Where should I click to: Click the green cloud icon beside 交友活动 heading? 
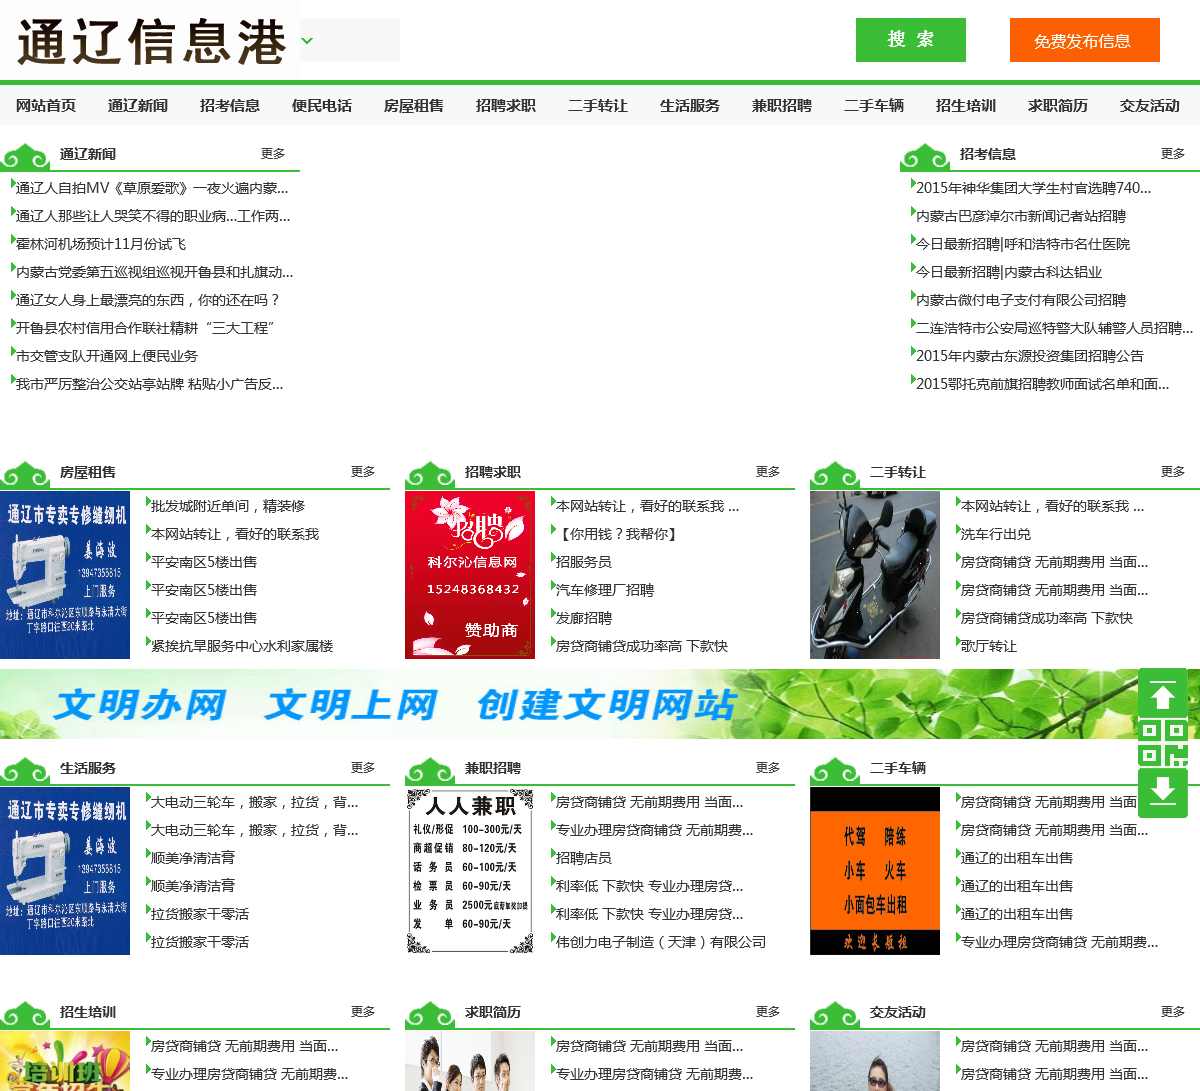coord(835,1015)
